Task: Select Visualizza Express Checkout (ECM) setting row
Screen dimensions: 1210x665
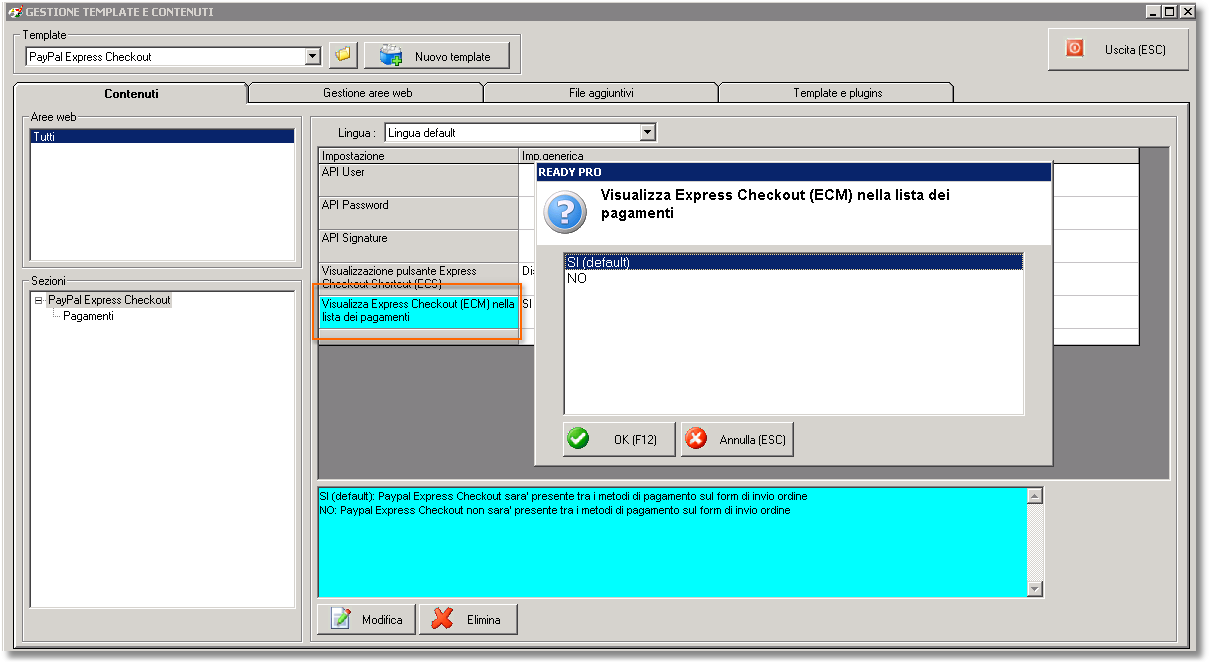Action: (418, 312)
